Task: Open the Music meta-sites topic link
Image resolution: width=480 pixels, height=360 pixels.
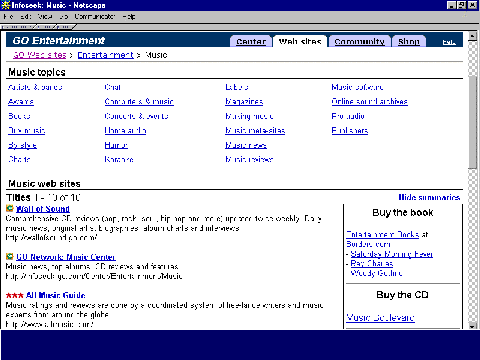Action: click(x=255, y=130)
